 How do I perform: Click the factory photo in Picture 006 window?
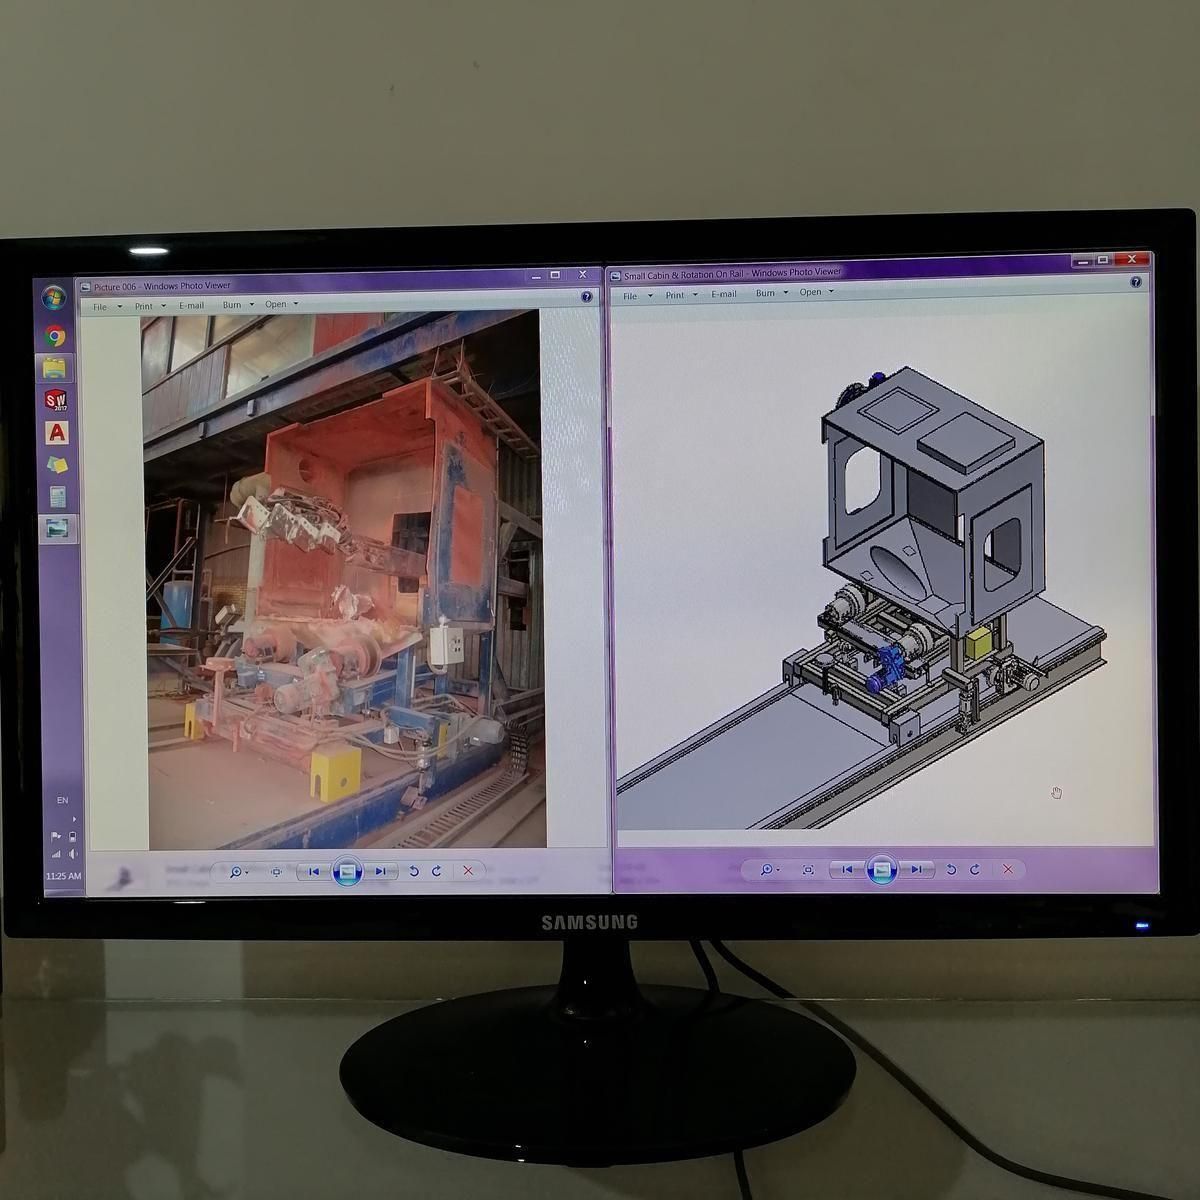click(344, 578)
